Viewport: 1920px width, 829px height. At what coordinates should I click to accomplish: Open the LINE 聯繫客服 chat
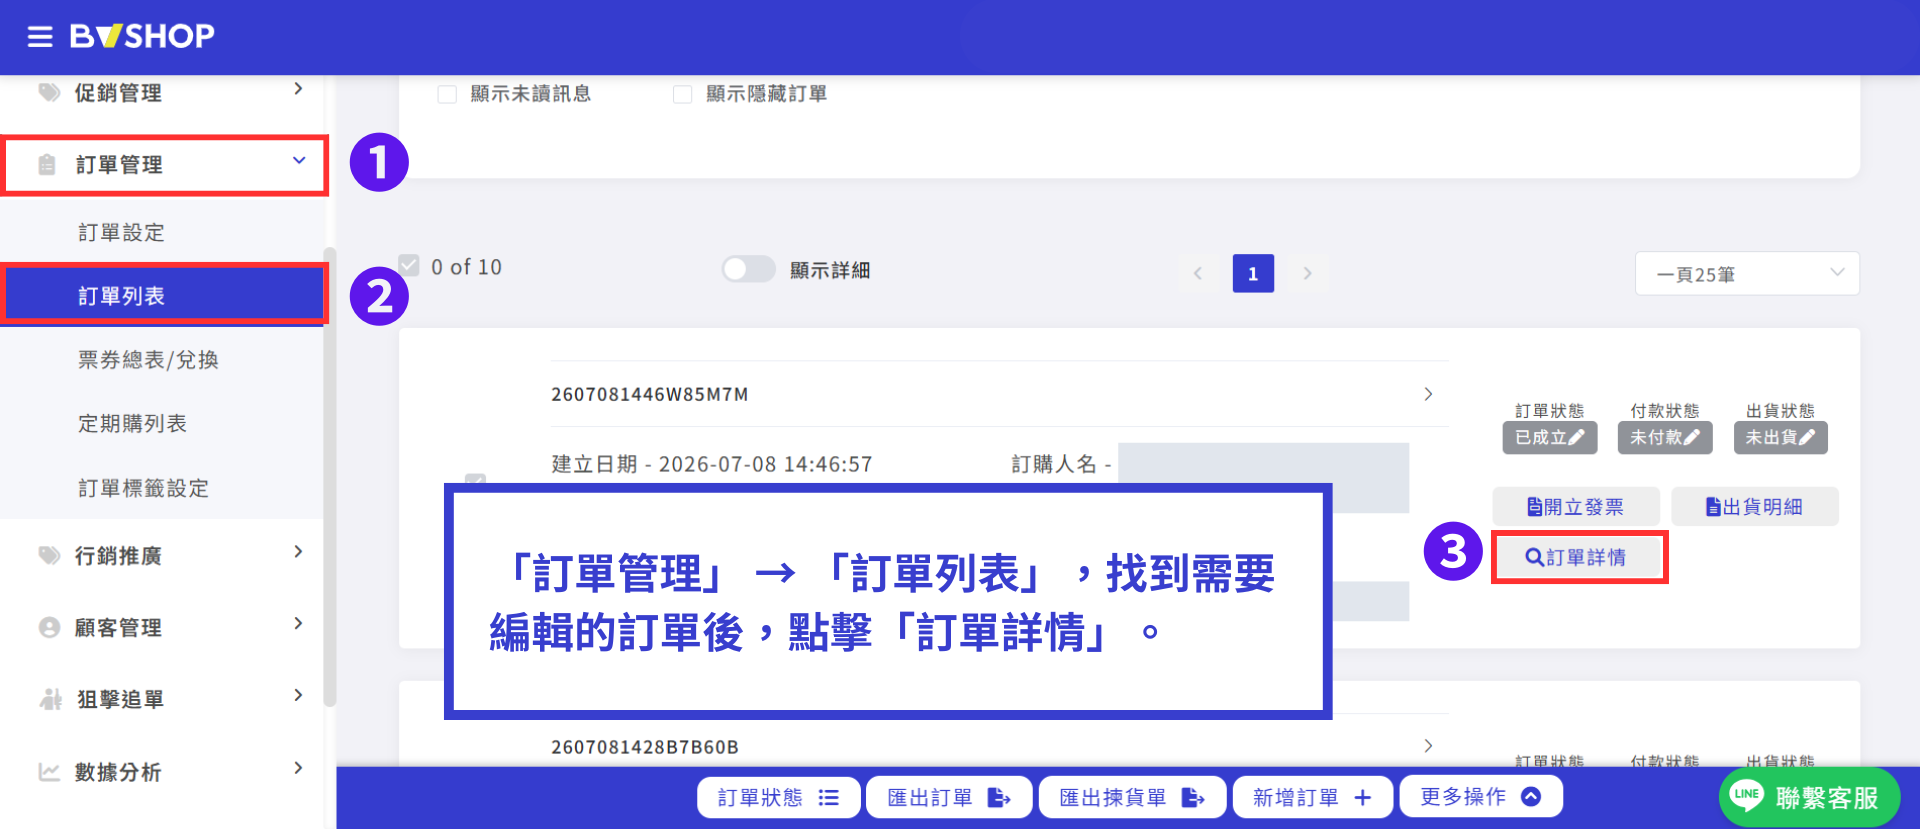(1809, 797)
